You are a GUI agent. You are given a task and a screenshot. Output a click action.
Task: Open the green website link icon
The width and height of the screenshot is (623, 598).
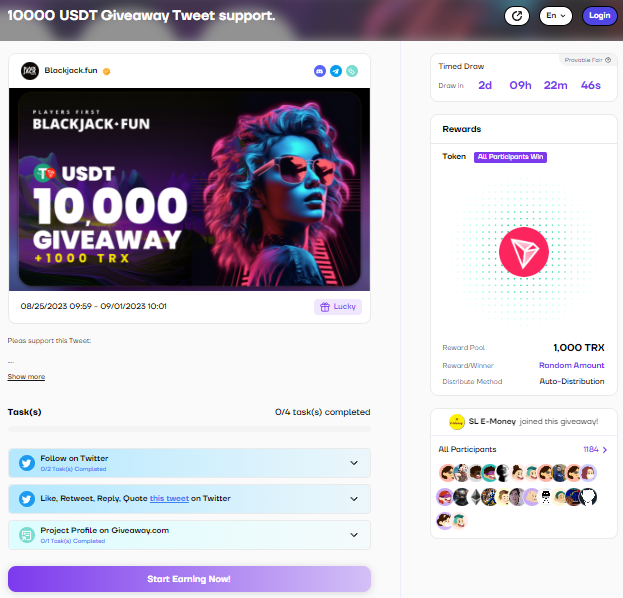(352, 71)
